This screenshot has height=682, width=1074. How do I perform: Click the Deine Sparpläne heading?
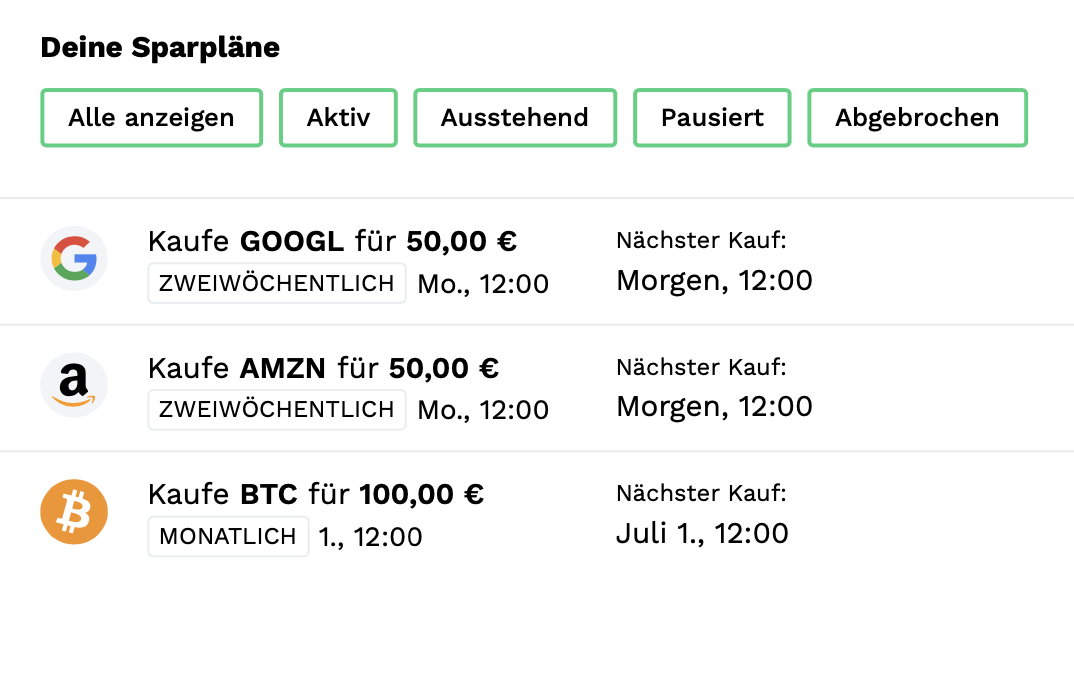(160, 47)
